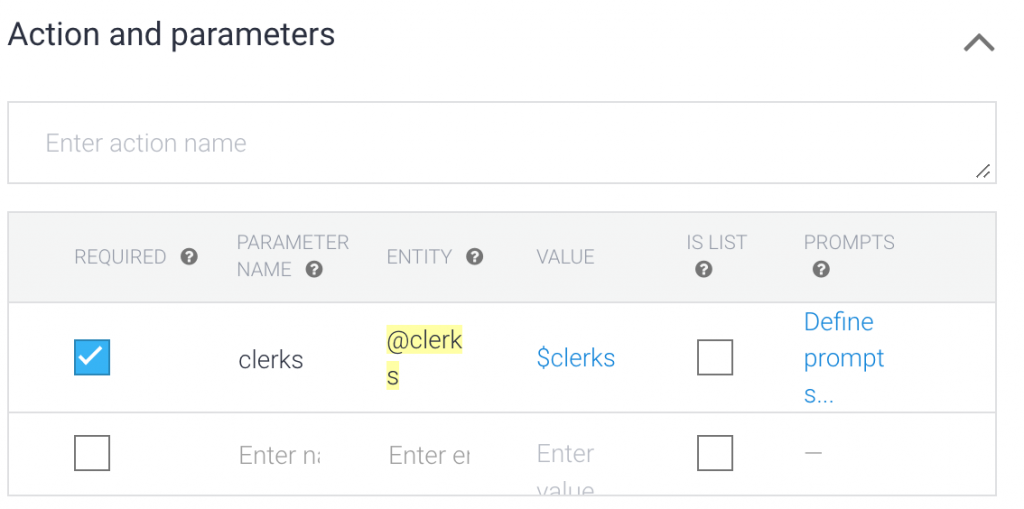The width and height of the screenshot is (1024, 509).
Task: Click the empty Enter name field
Action: pos(279,456)
